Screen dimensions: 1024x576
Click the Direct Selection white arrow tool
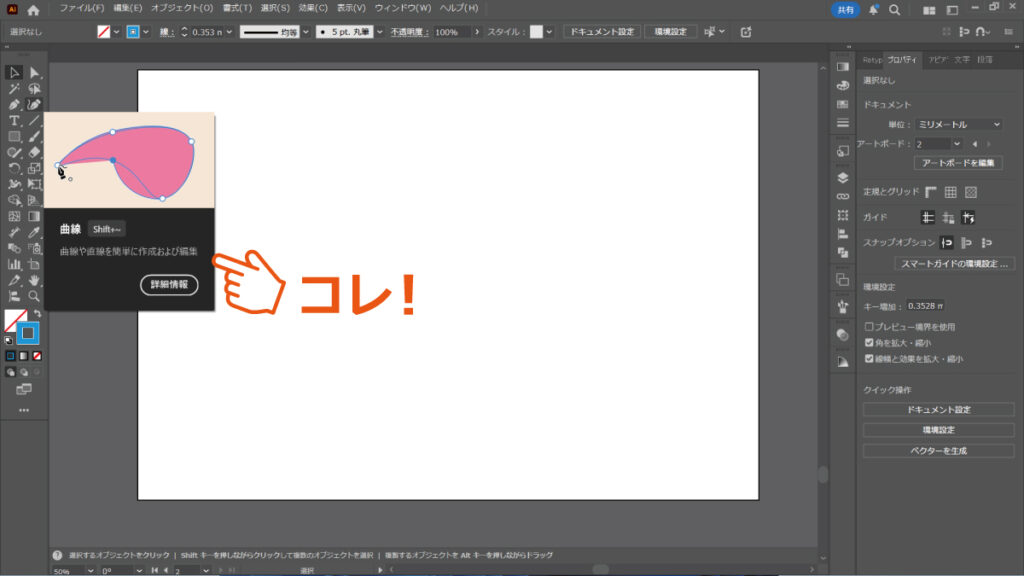tap(34, 72)
